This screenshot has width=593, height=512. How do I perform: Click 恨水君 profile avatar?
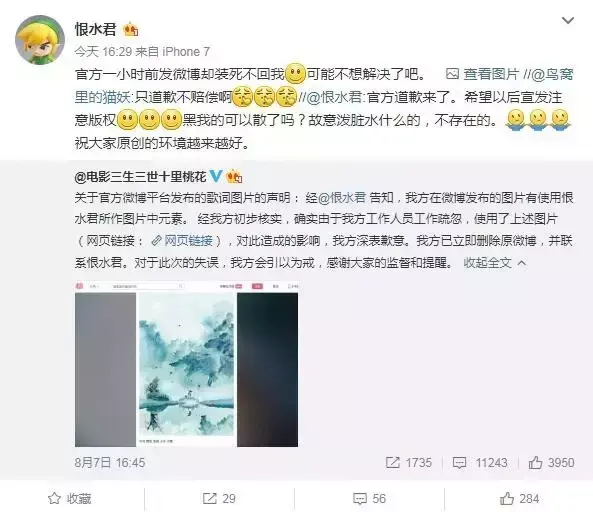pos(40,40)
